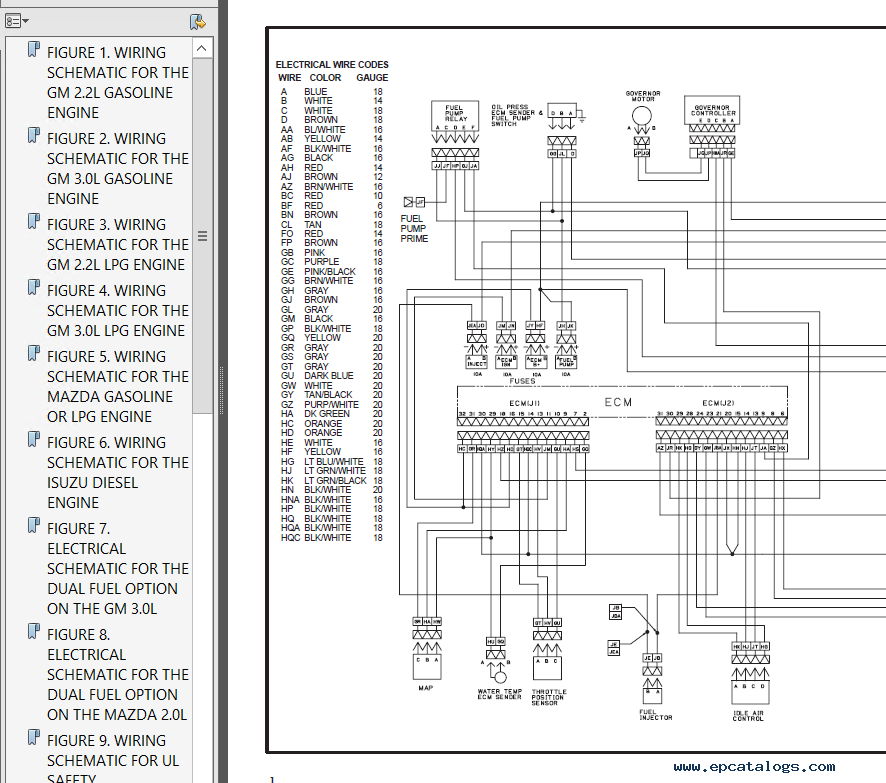The height and width of the screenshot is (783, 886).
Task: Open Figure 7 dual fuel GM 3.0L bookmark
Action: (x=118, y=568)
